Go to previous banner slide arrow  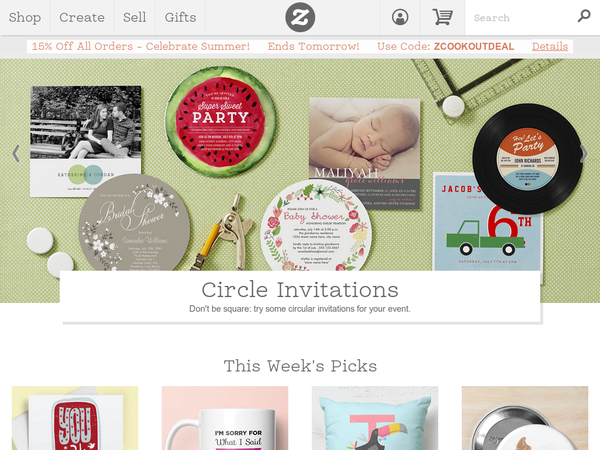coord(16,153)
